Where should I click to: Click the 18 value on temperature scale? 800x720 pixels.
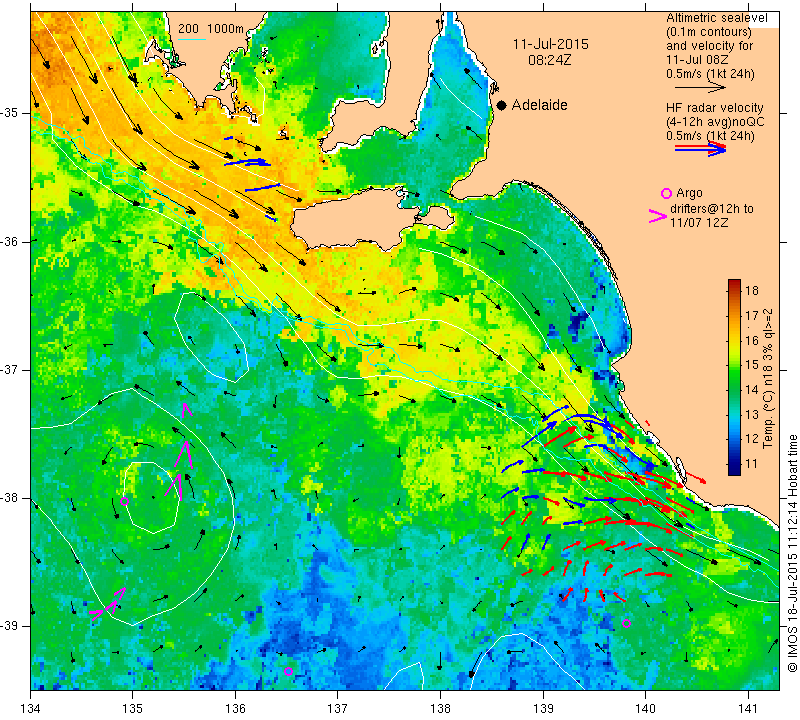[752, 291]
